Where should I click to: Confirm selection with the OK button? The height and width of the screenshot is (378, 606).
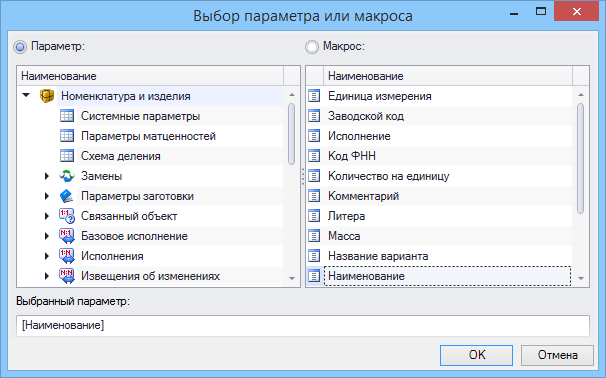pyautogui.click(x=477, y=355)
